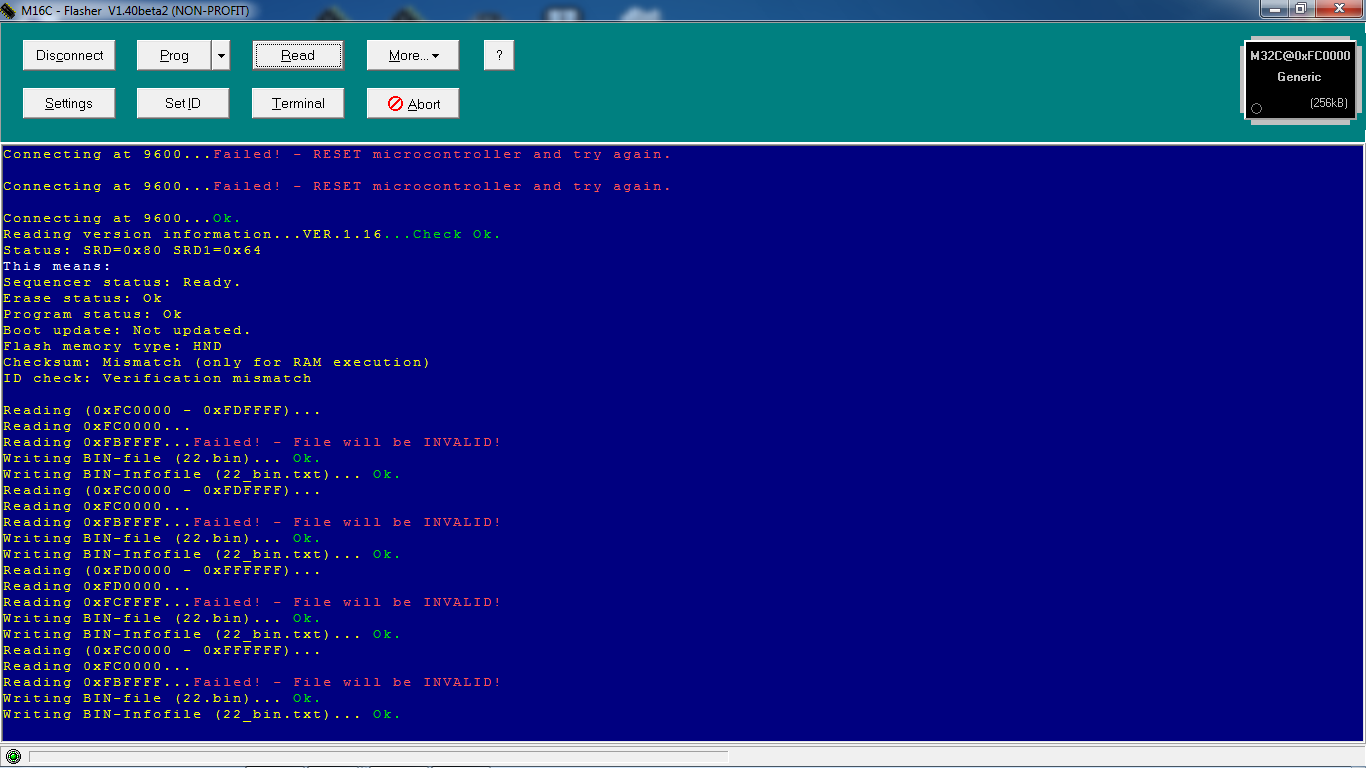Open help with the question mark button
The width and height of the screenshot is (1366, 768).
pos(498,56)
